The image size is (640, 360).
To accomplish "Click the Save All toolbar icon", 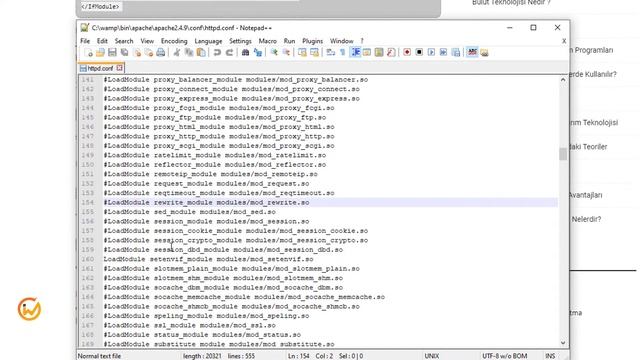I will [x=124, y=52].
